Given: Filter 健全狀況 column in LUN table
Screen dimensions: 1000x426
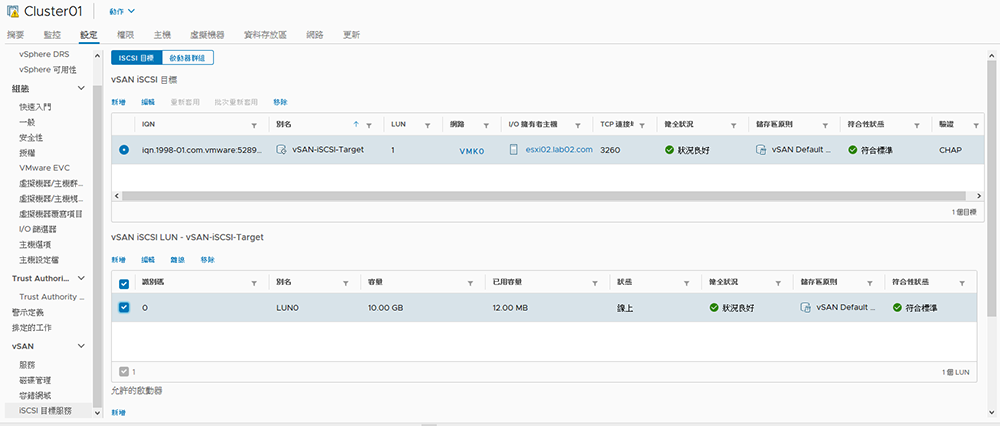Looking at the screenshot, I should click(778, 283).
